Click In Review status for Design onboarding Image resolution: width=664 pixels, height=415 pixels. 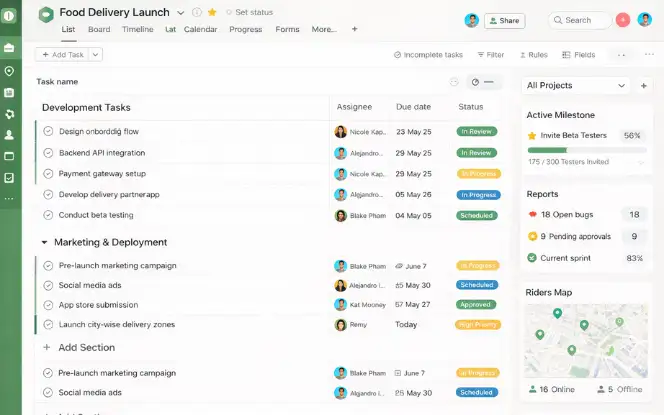click(x=476, y=131)
